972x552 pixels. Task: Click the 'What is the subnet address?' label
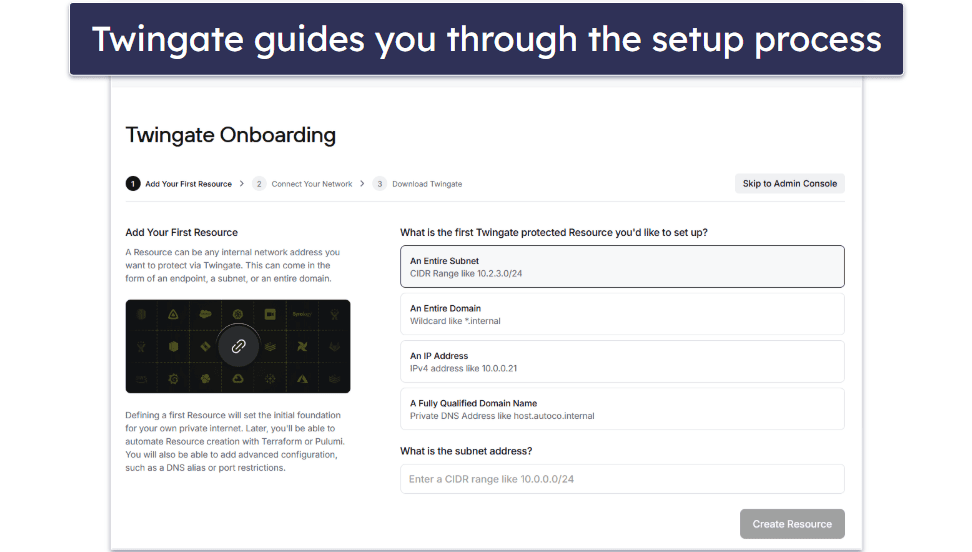coord(466,451)
